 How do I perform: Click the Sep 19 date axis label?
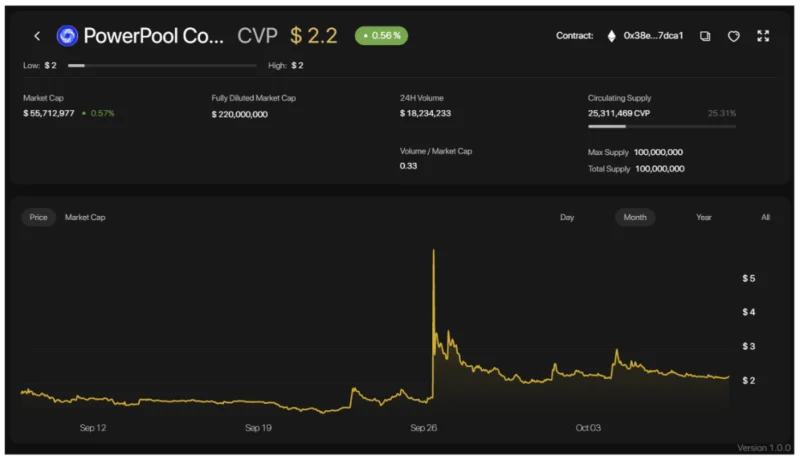pos(258,428)
